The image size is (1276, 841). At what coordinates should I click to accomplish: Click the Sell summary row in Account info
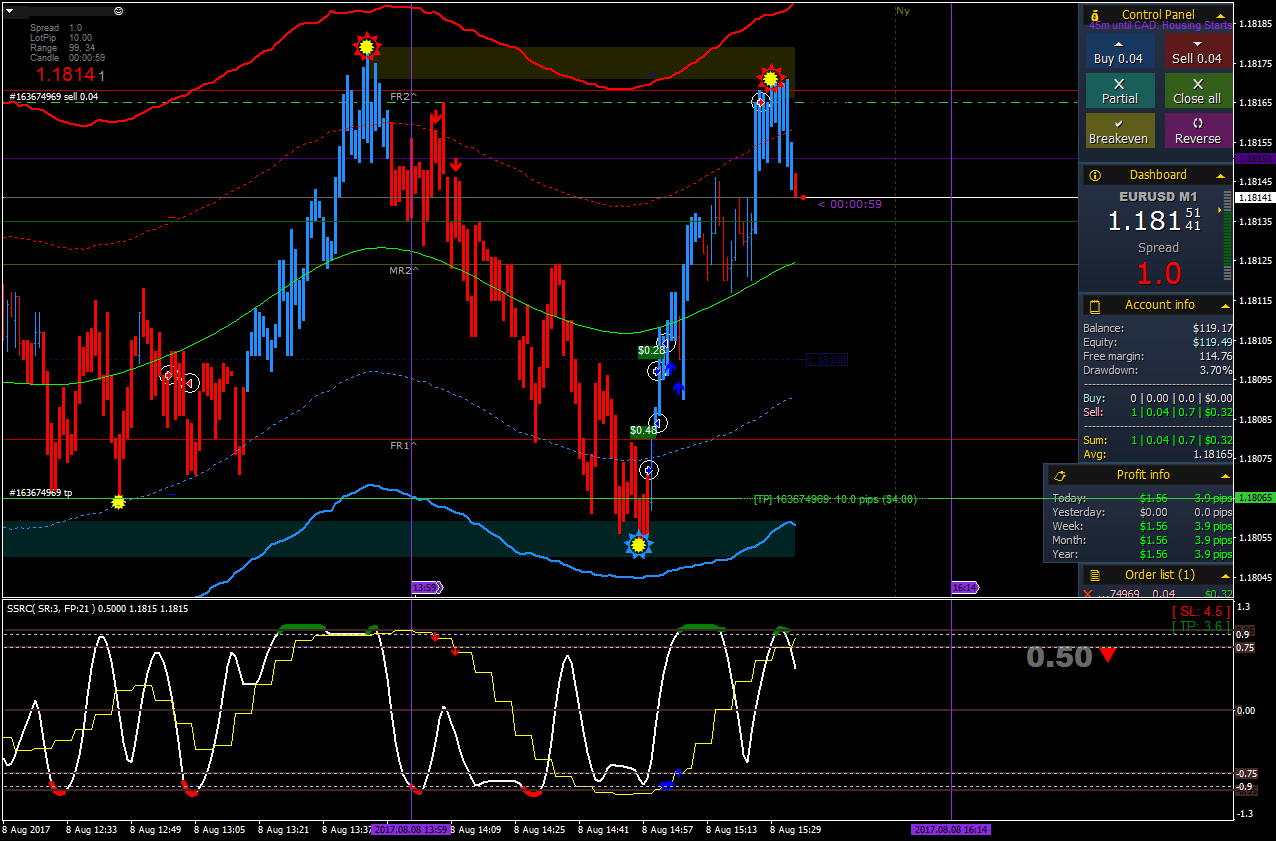coord(1158,412)
